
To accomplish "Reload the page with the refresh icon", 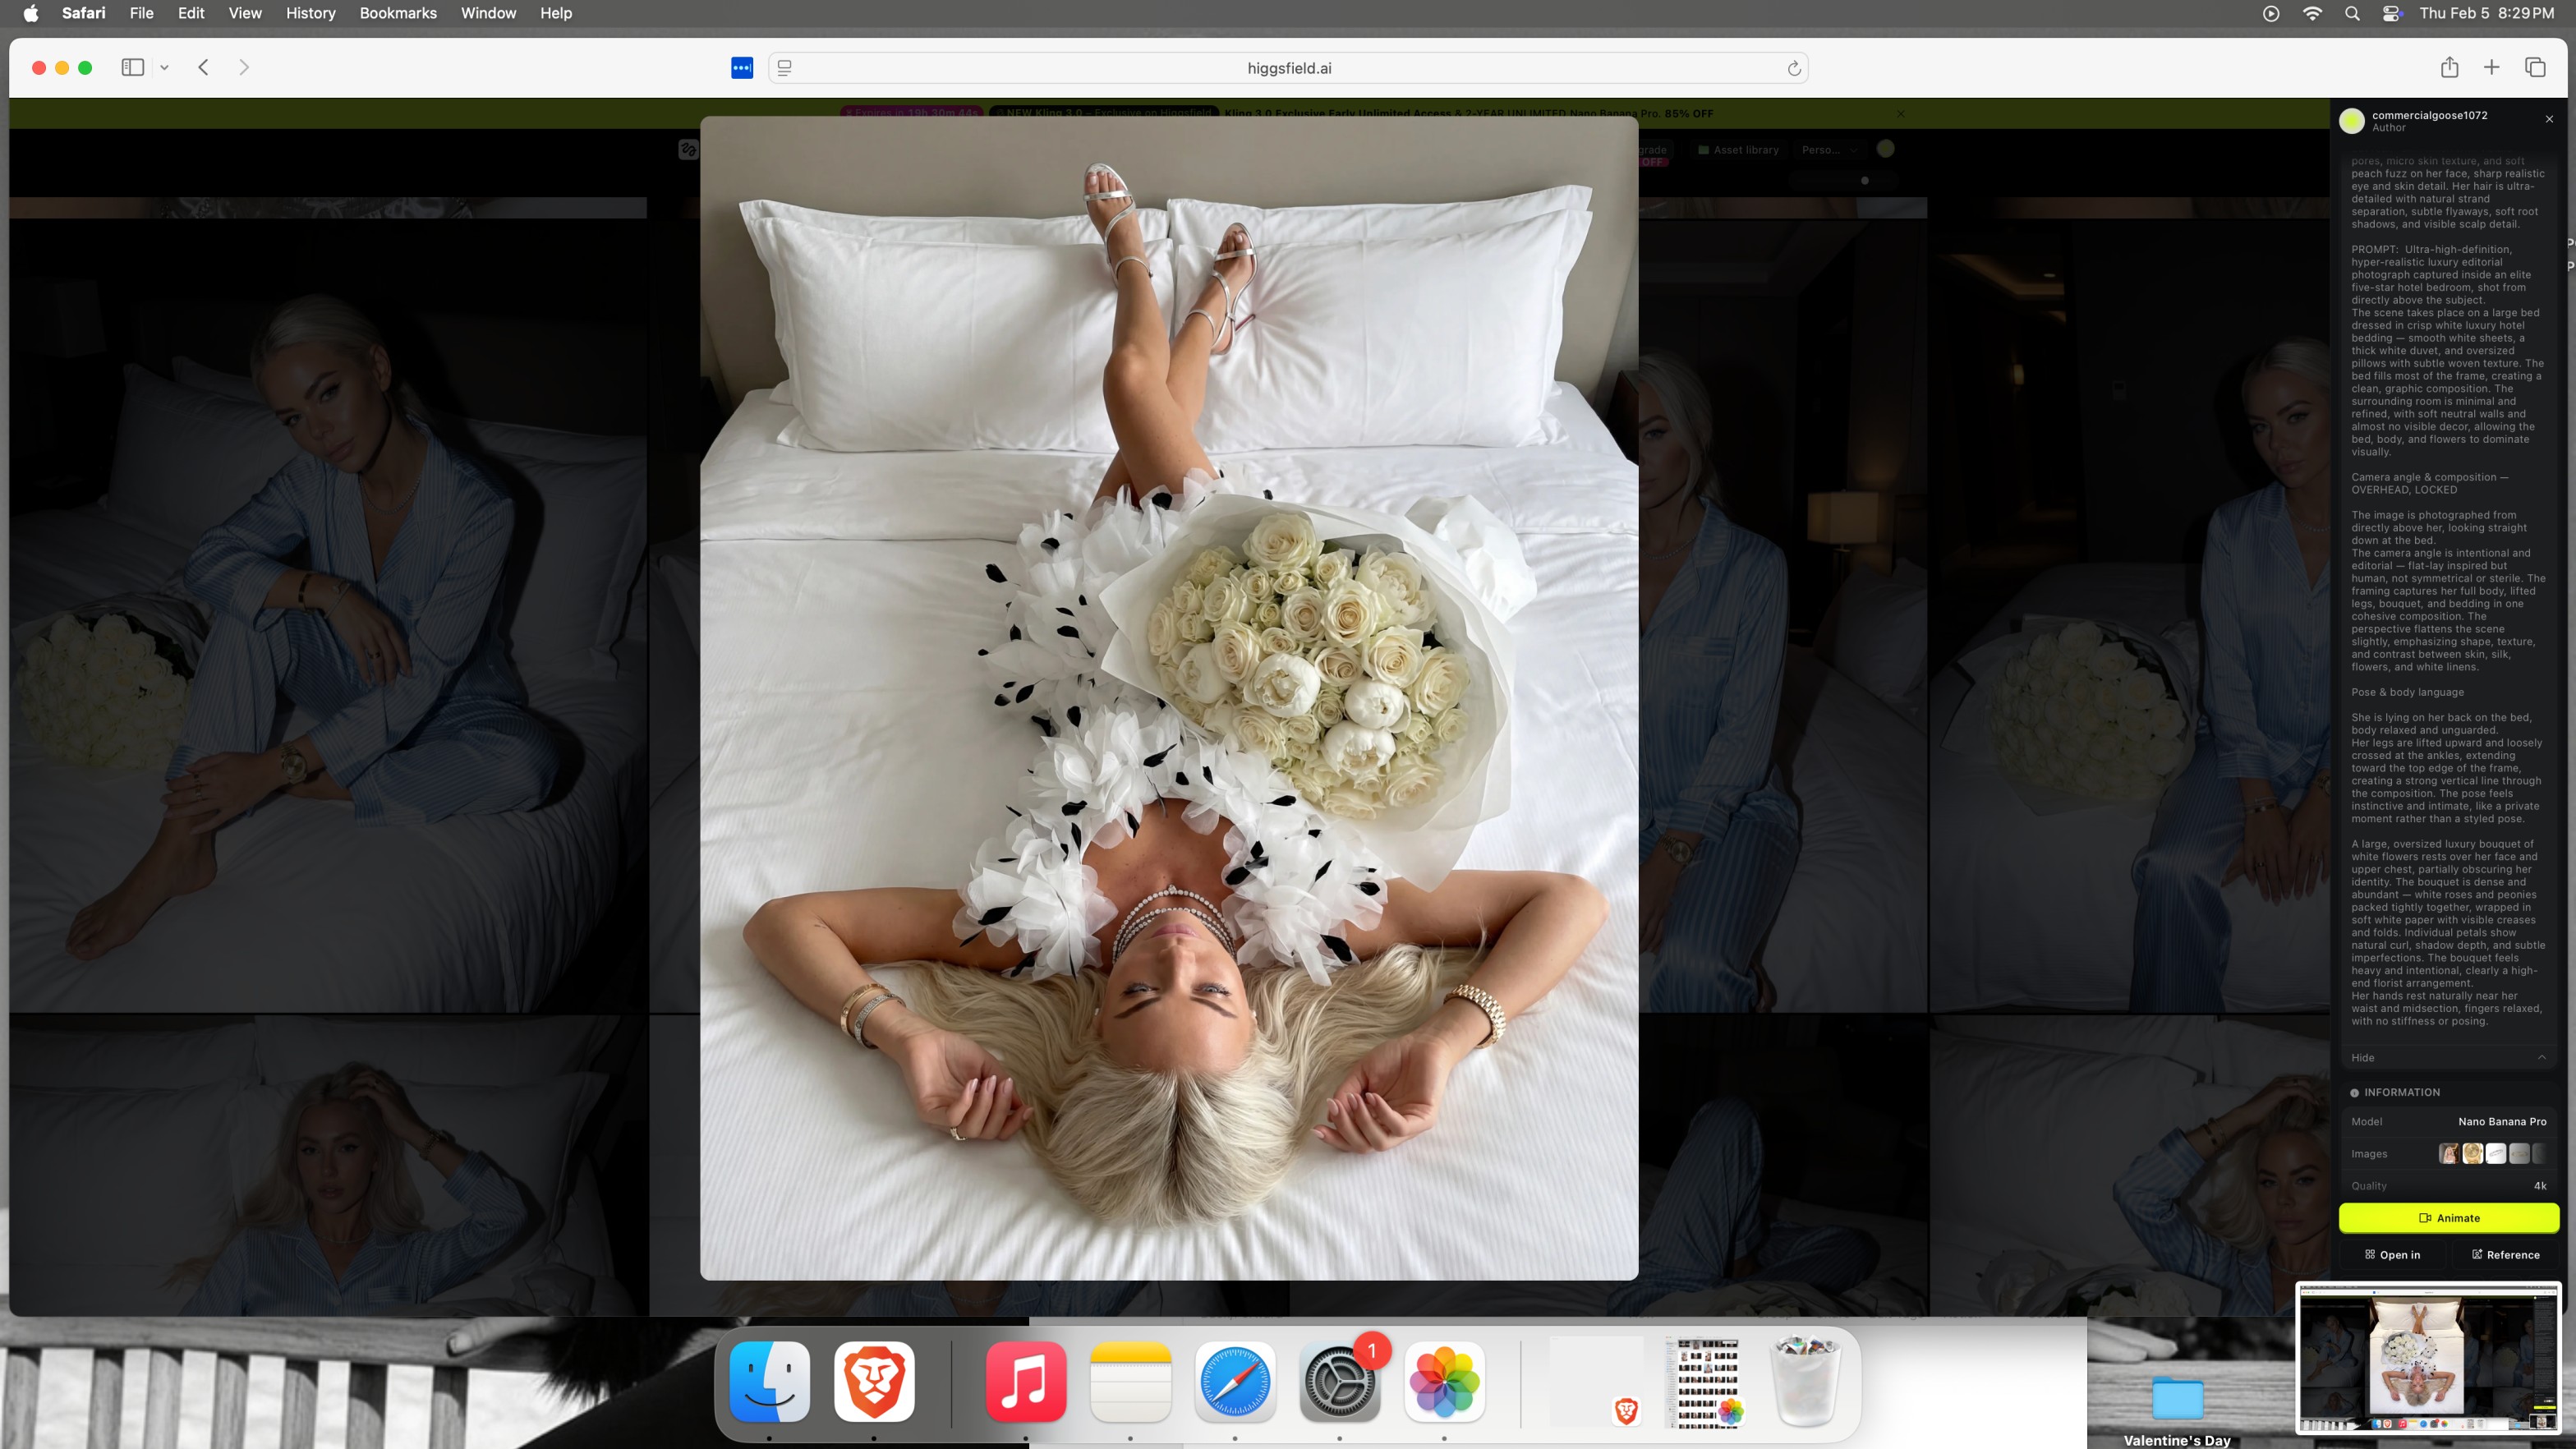I will click(1794, 68).
